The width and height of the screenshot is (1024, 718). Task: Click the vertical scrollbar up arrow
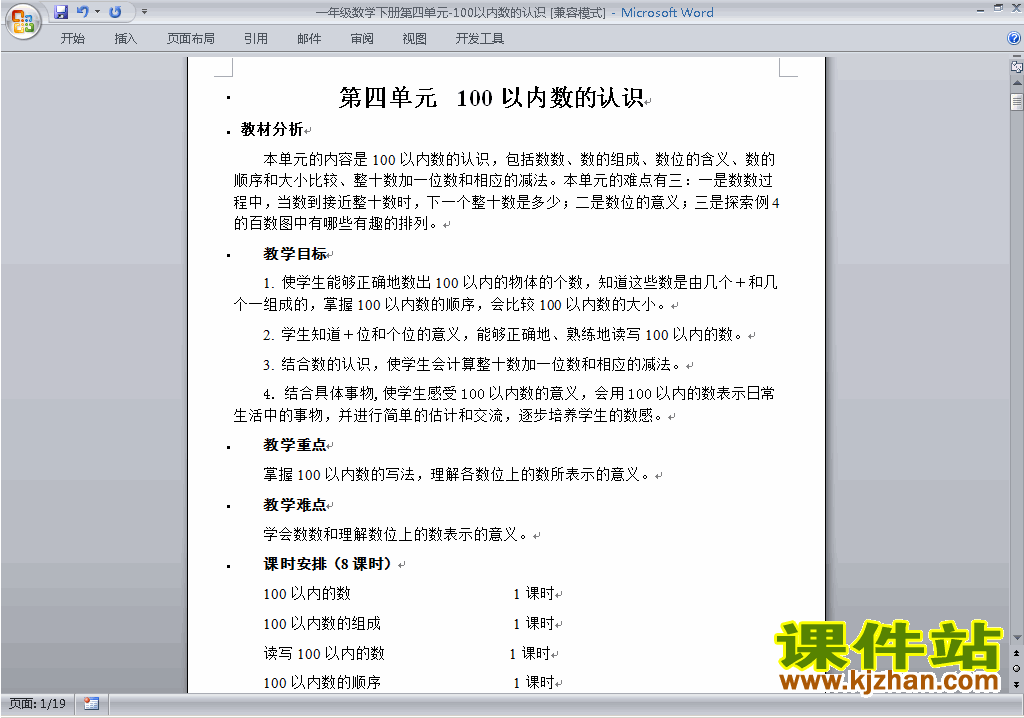[1017, 83]
